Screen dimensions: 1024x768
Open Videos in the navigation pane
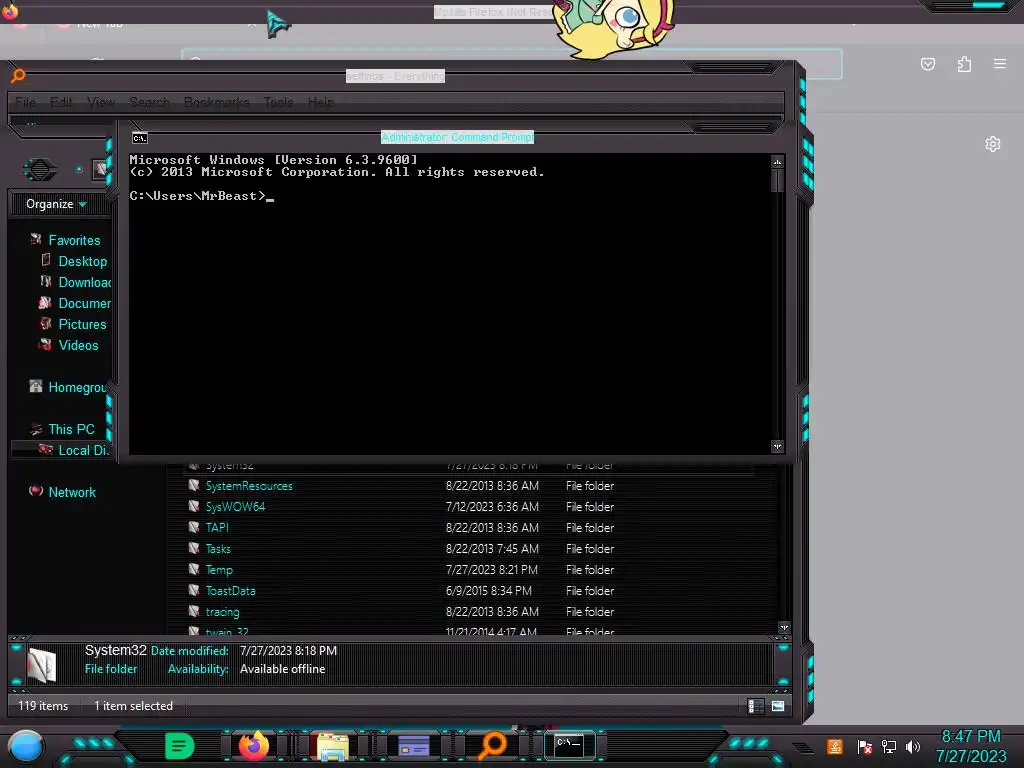[78, 345]
